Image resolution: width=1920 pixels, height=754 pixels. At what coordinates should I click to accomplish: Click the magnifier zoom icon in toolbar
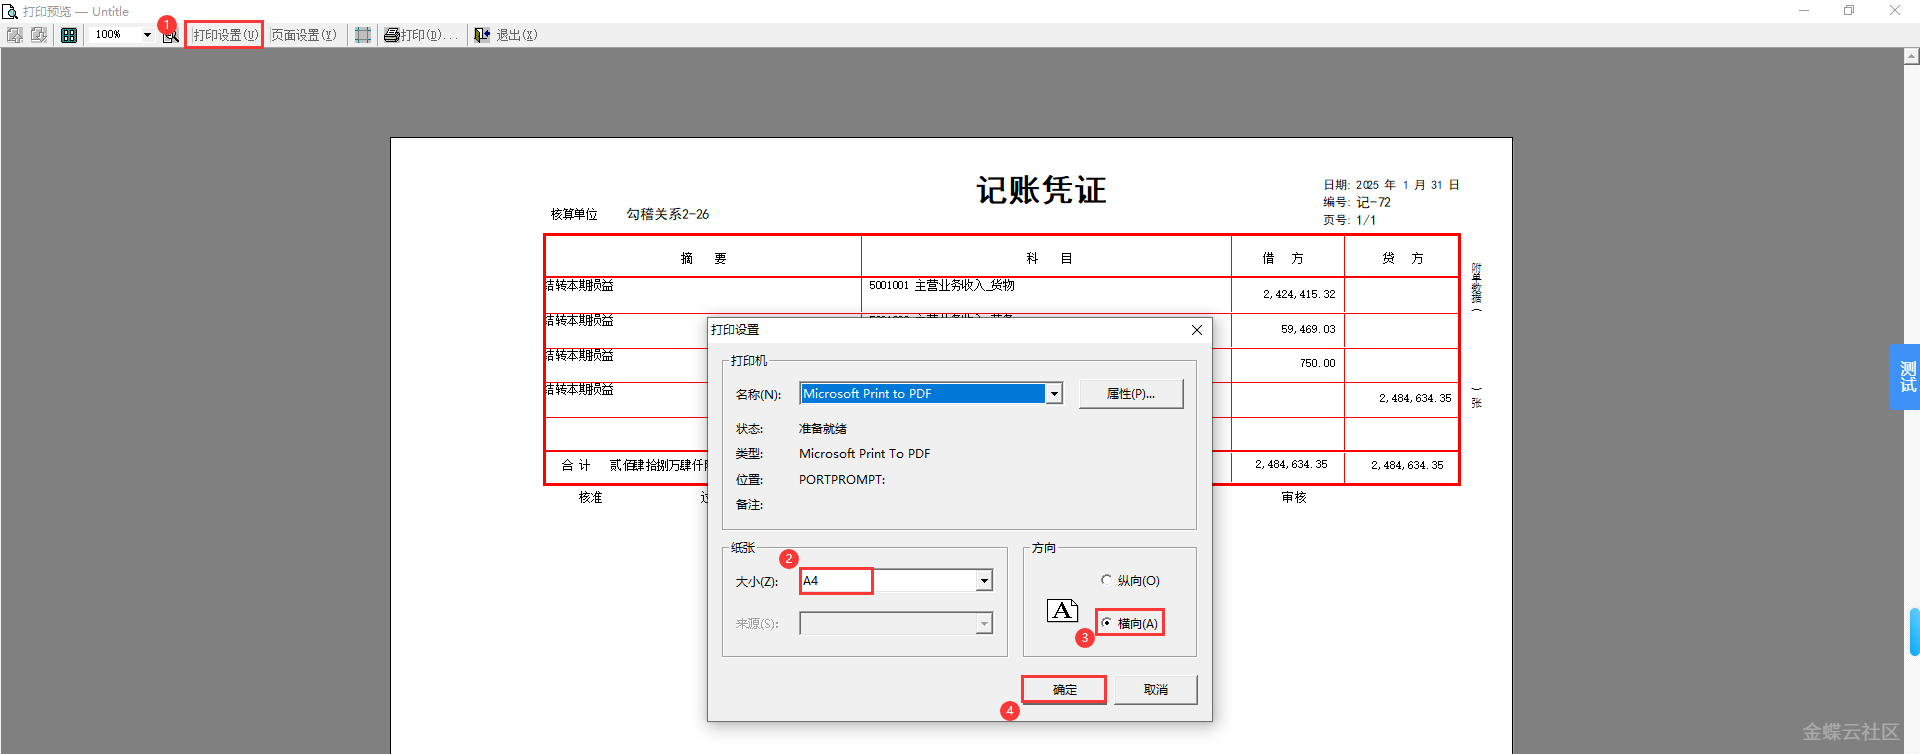tap(171, 36)
